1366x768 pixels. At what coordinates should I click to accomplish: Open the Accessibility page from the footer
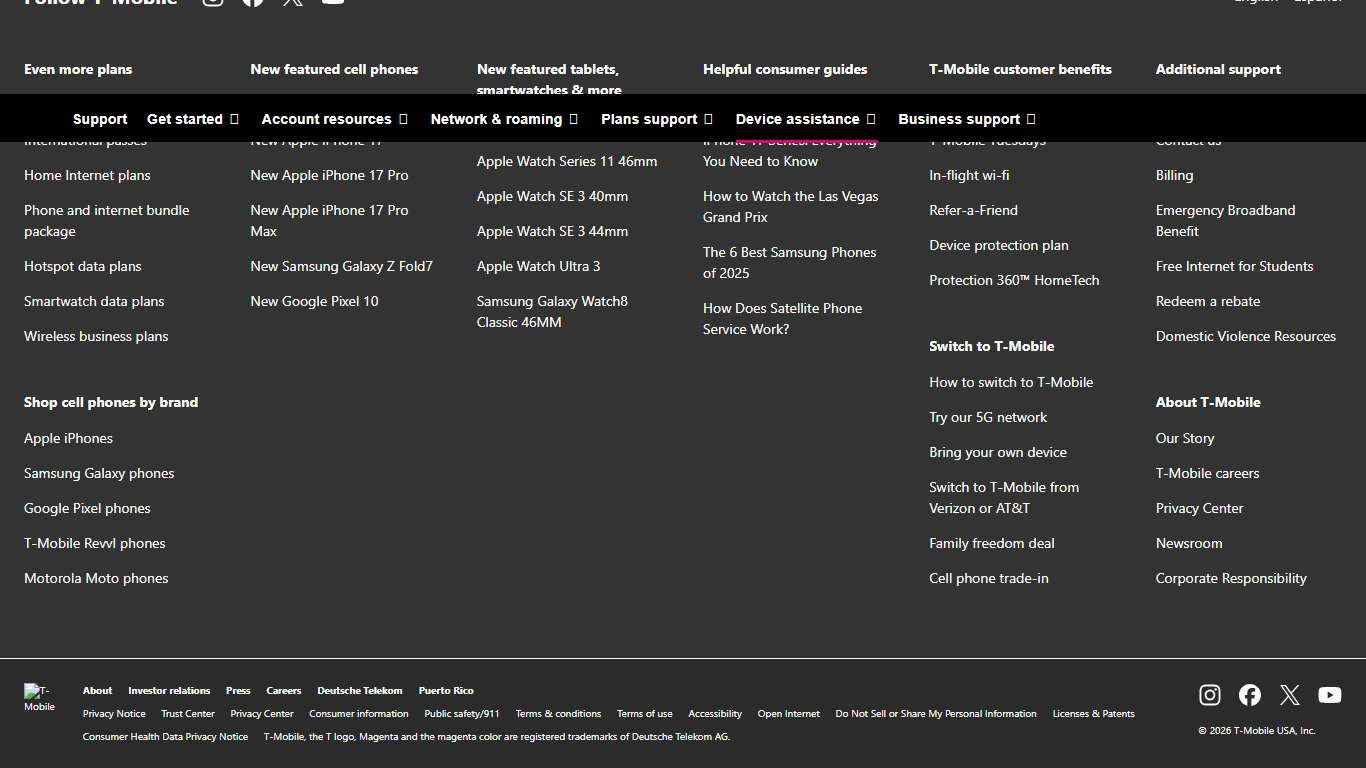(x=715, y=713)
